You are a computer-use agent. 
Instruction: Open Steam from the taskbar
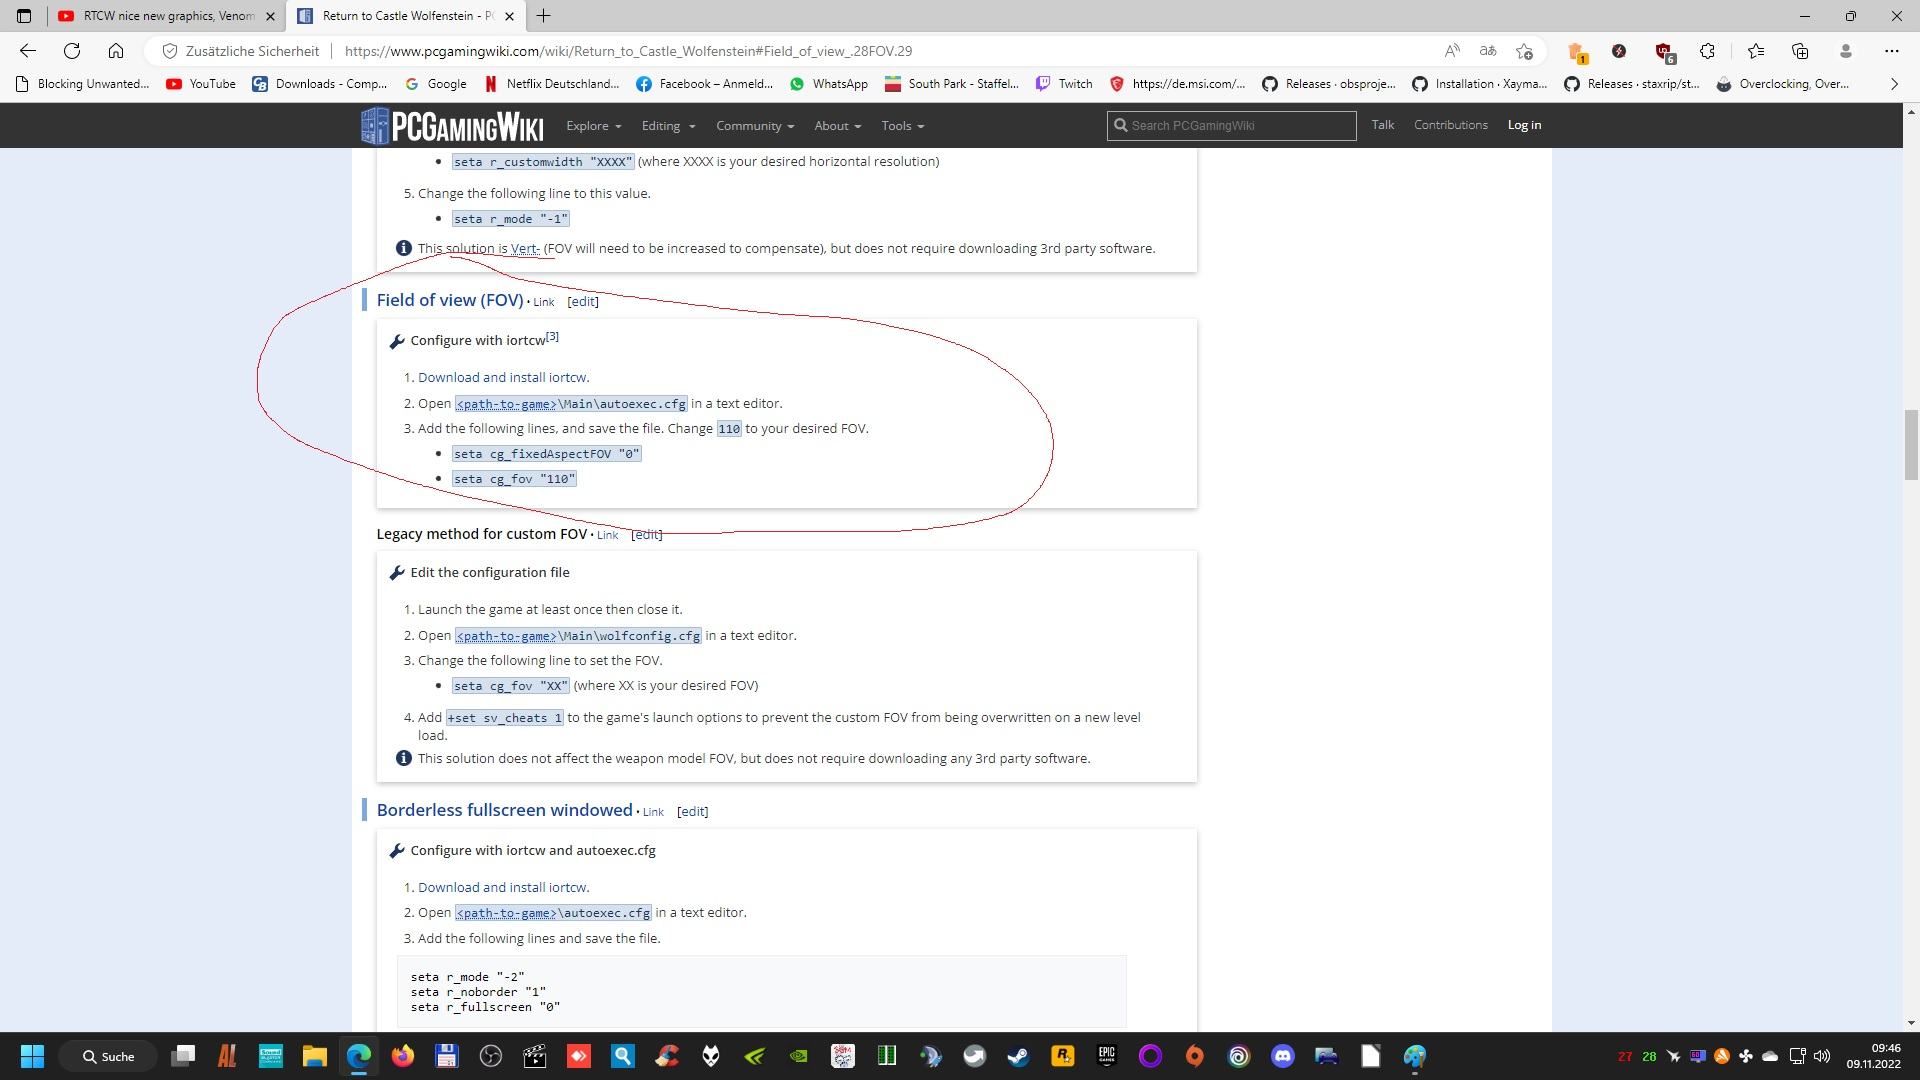point(1018,1056)
